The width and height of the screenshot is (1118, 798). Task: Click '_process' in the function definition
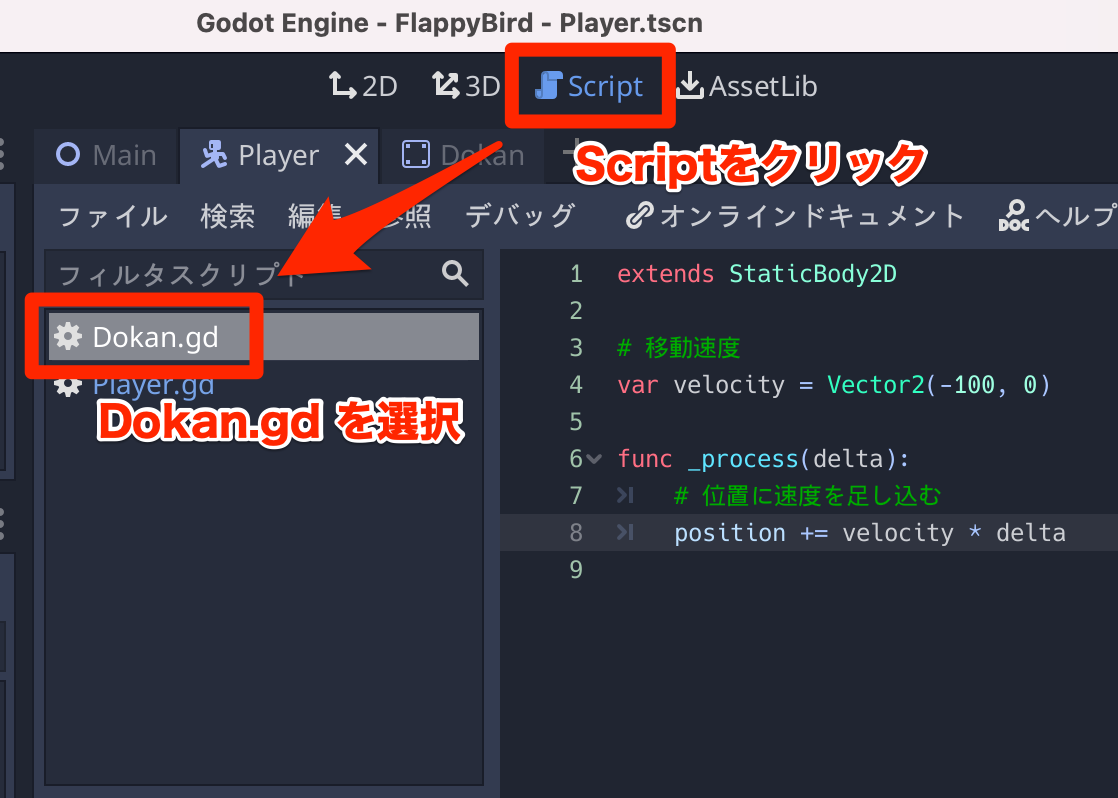click(743, 459)
